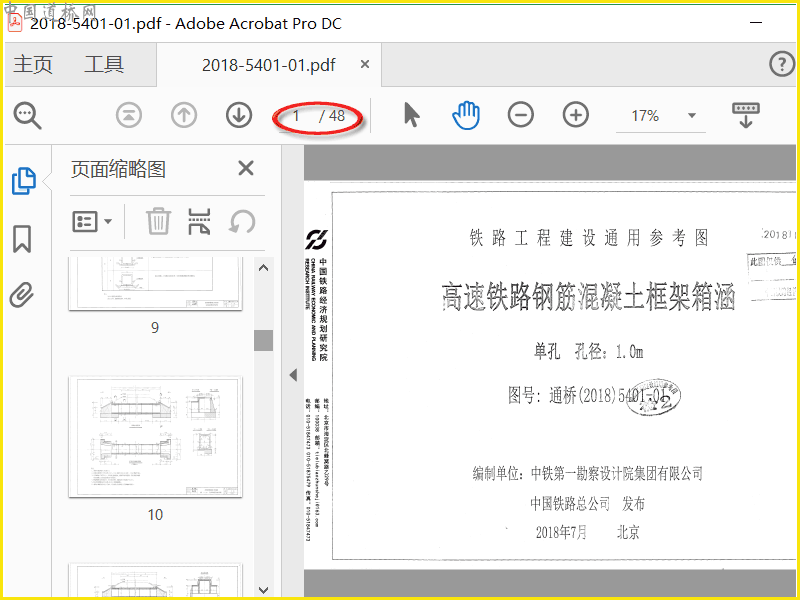Switch to the 主页 tab
Image resolution: width=800 pixels, height=600 pixels.
click(x=33, y=65)
